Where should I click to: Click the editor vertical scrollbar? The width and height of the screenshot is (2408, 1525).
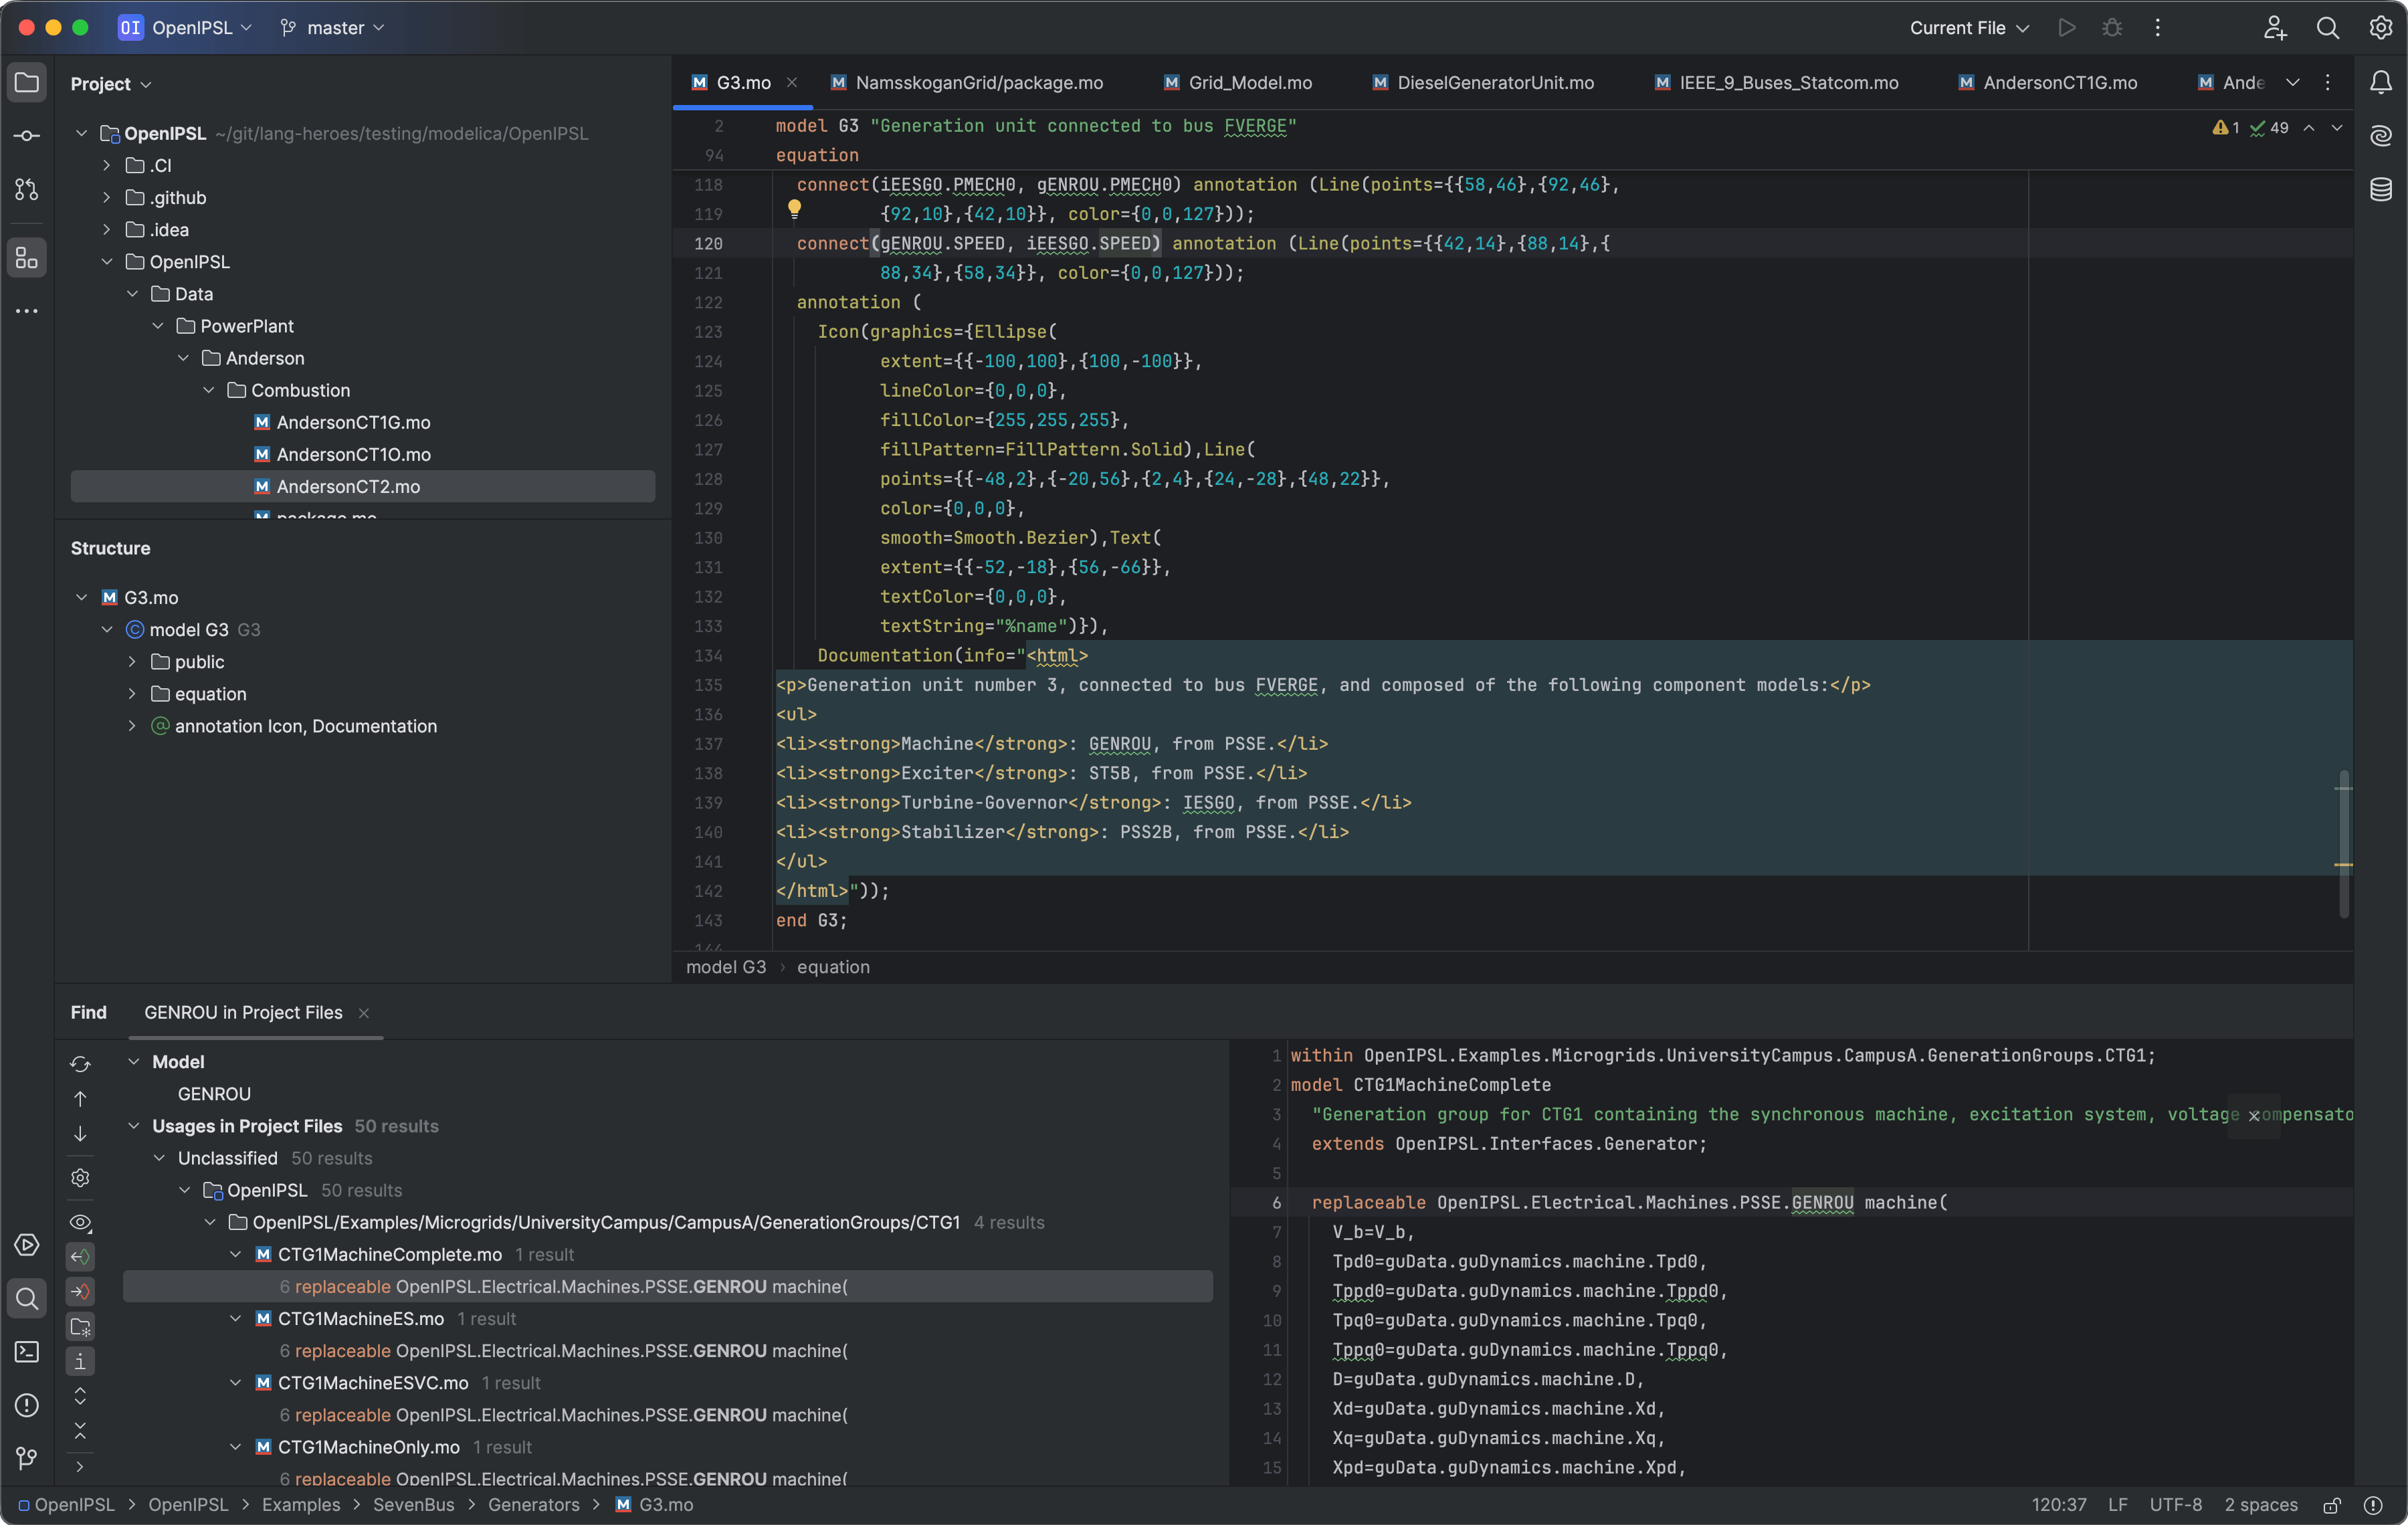point(2343,843)
